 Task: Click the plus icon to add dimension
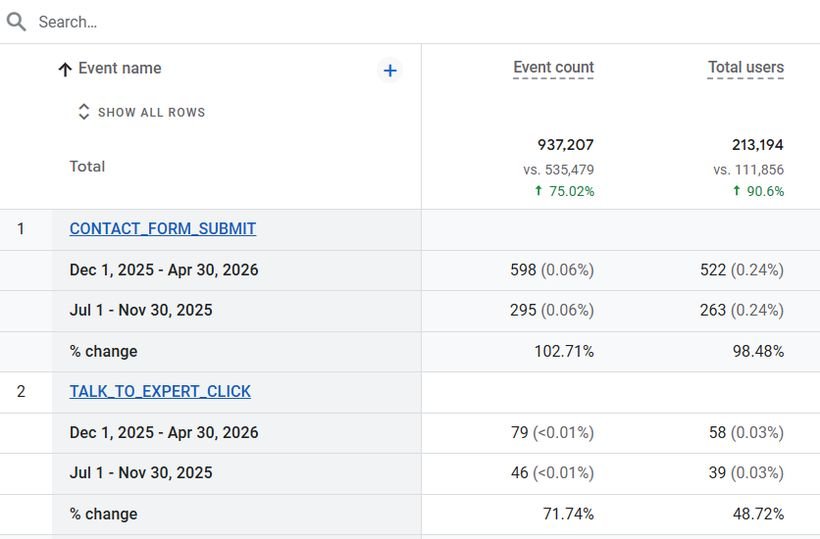coord(390,71)
